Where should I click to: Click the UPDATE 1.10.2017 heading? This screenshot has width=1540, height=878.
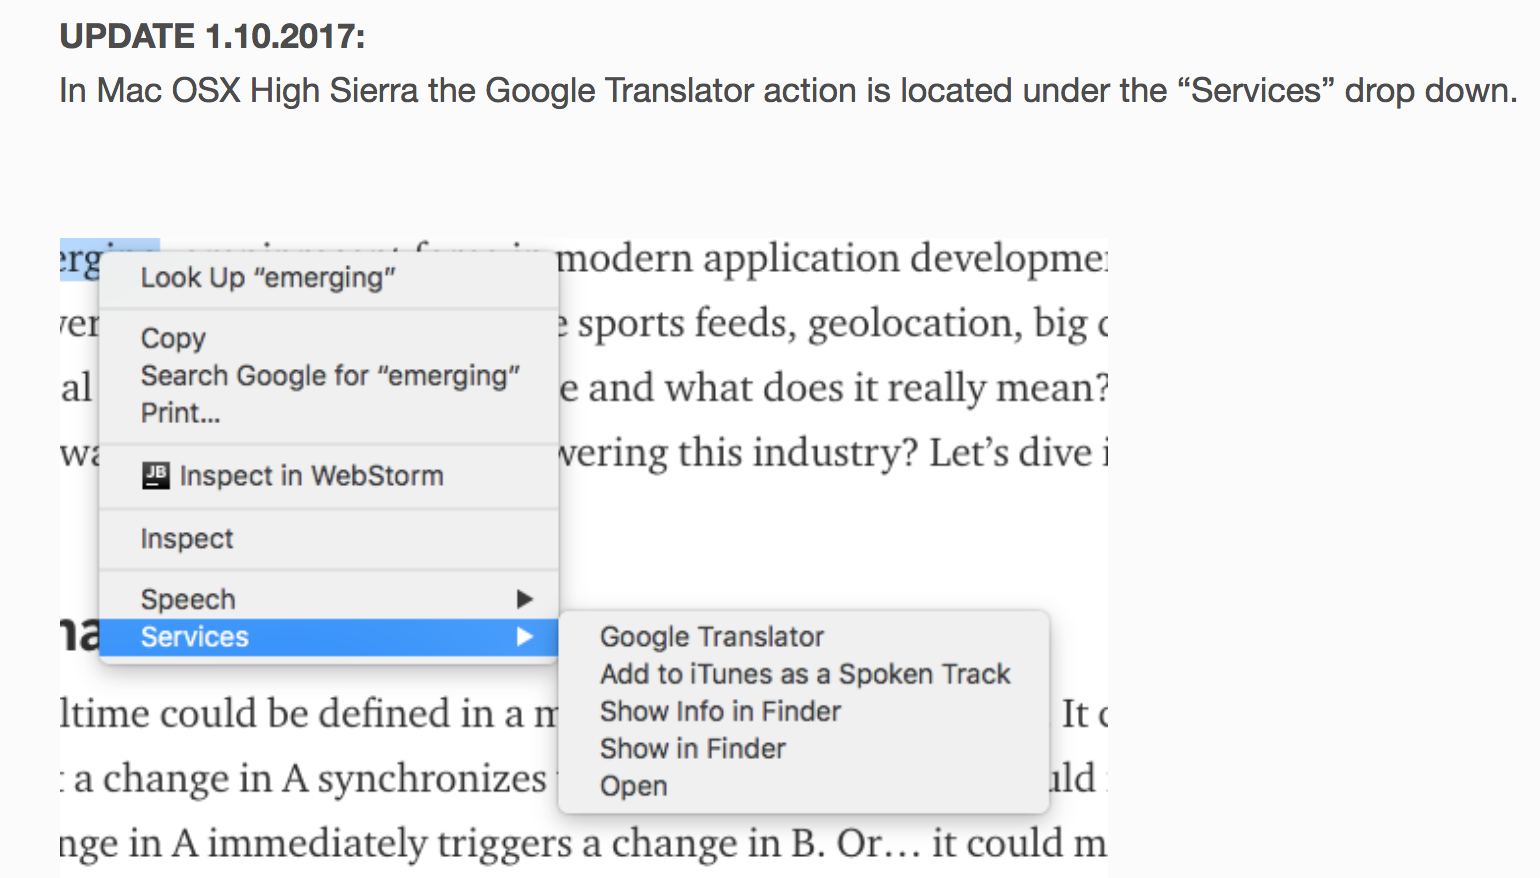pos(213,37)
